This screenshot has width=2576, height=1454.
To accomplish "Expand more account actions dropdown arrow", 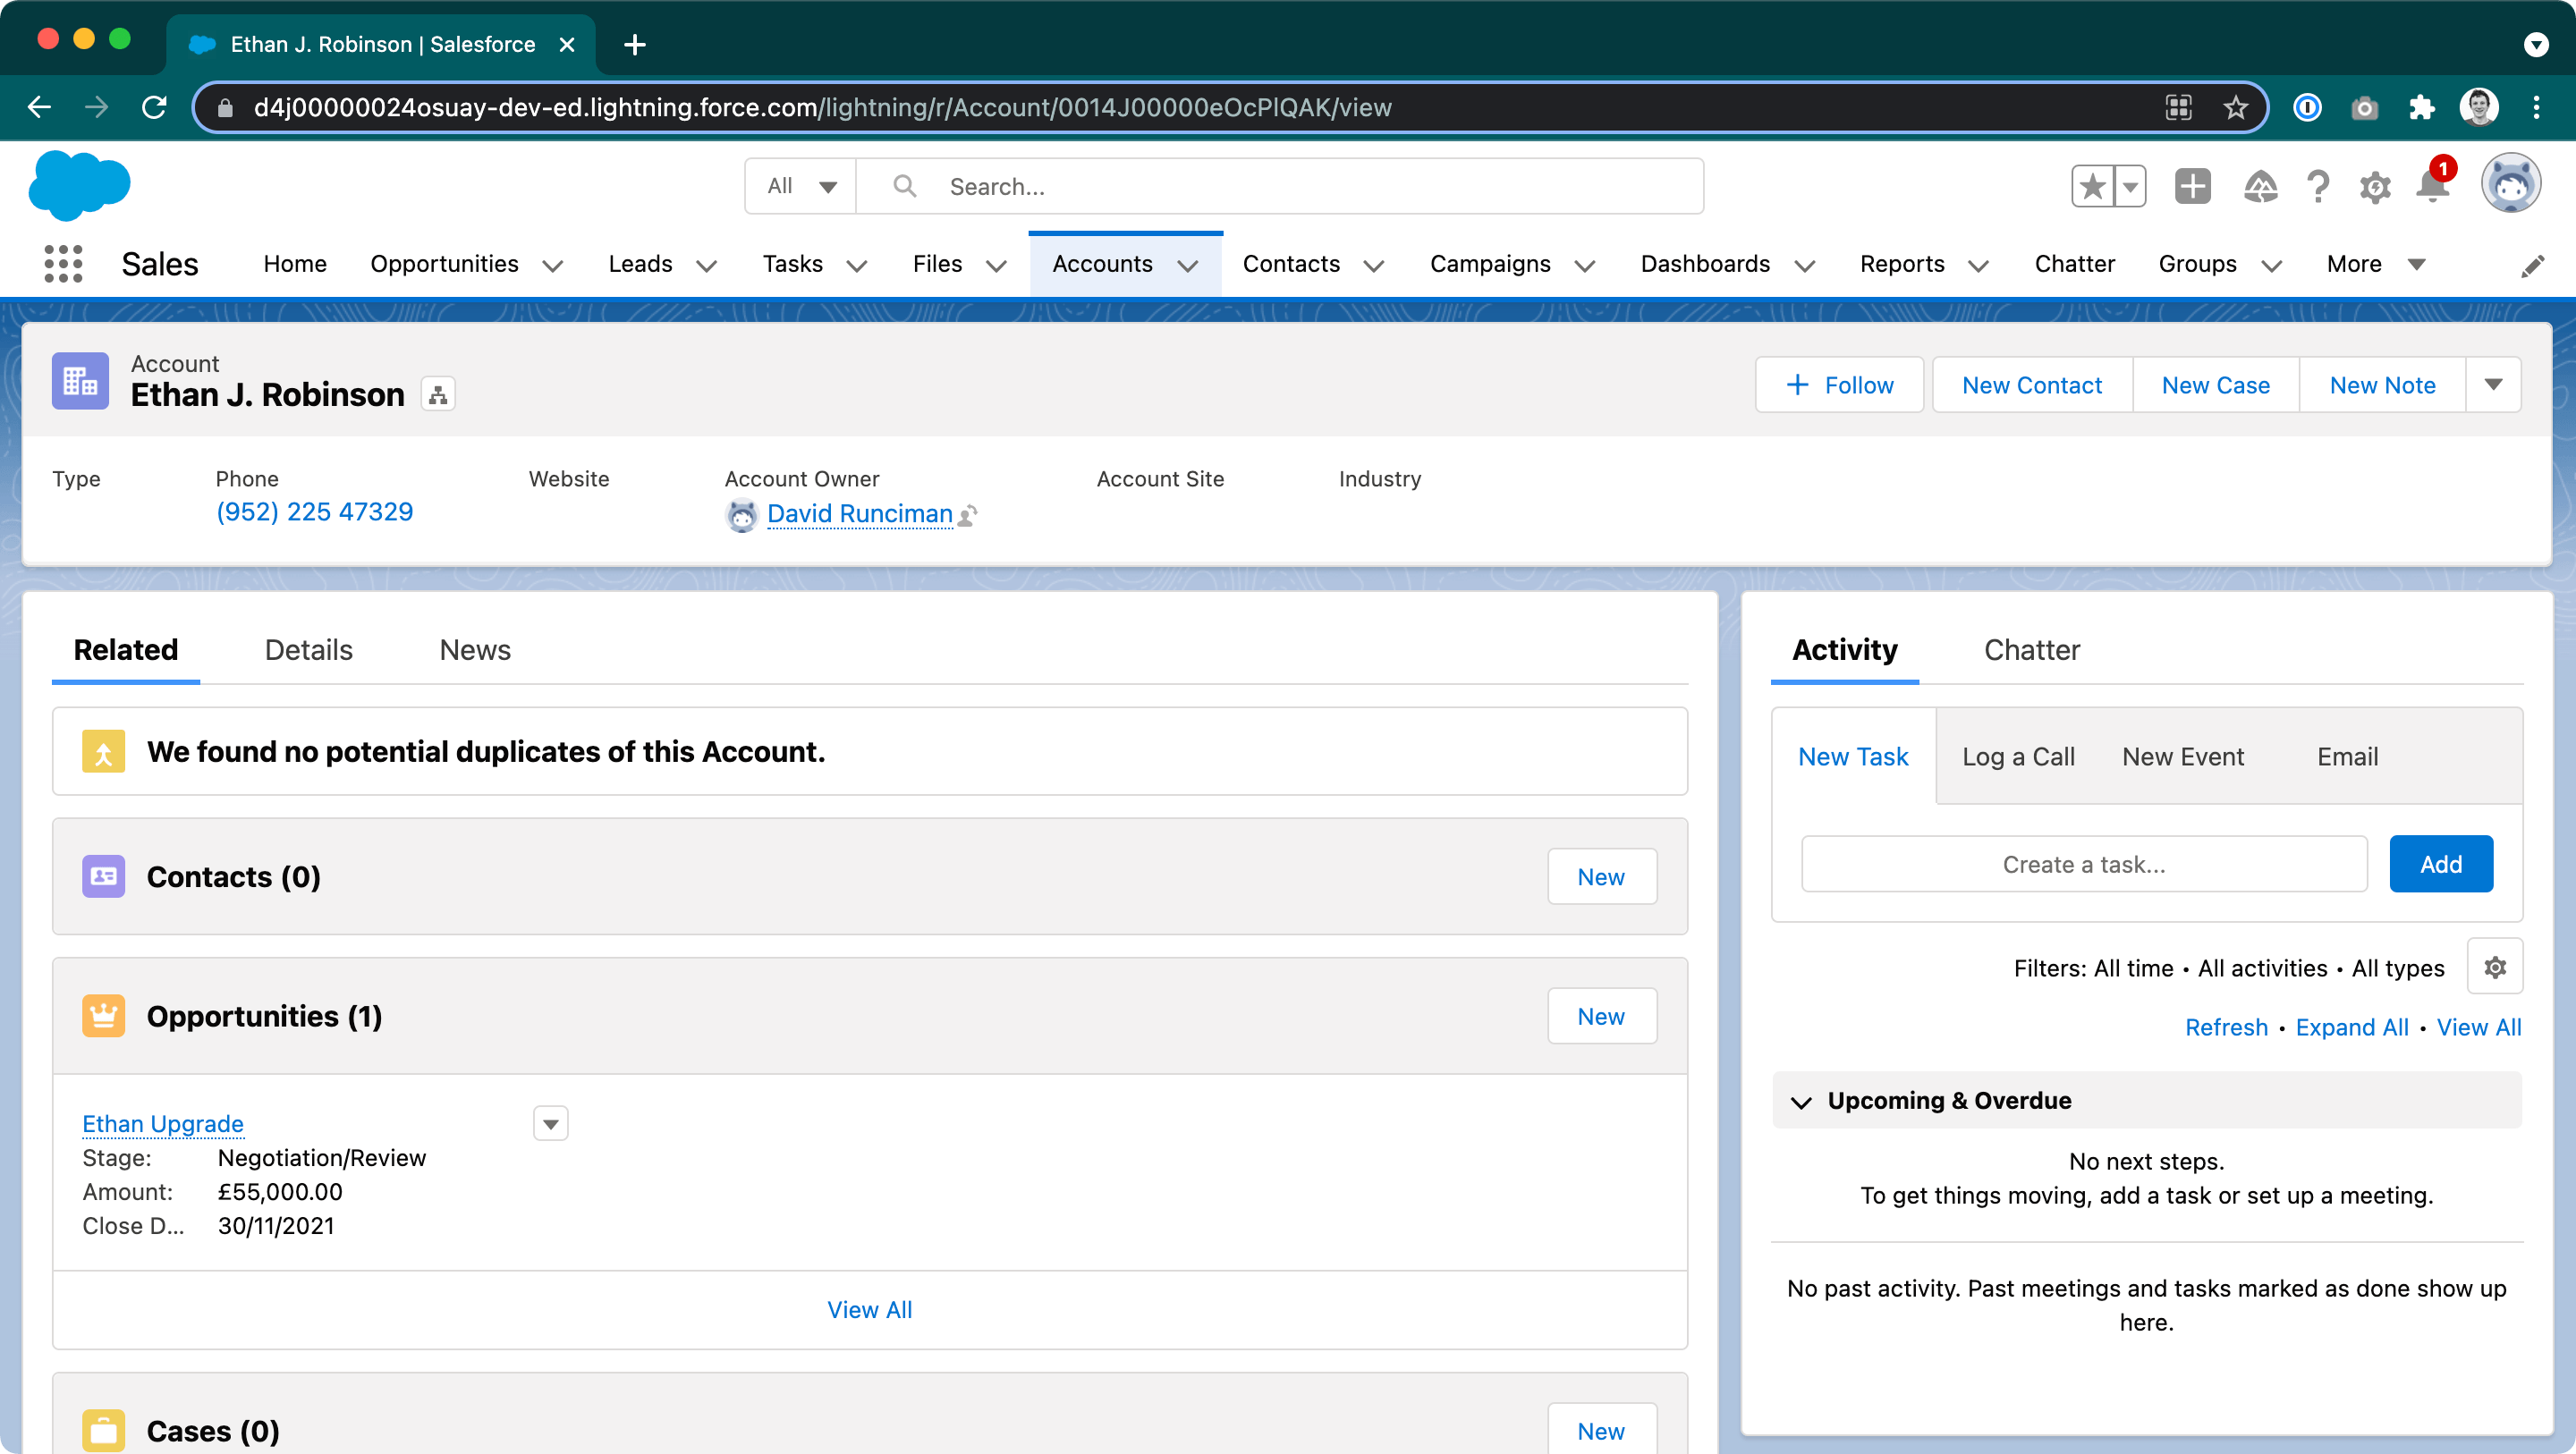I will click(2493, 385).
